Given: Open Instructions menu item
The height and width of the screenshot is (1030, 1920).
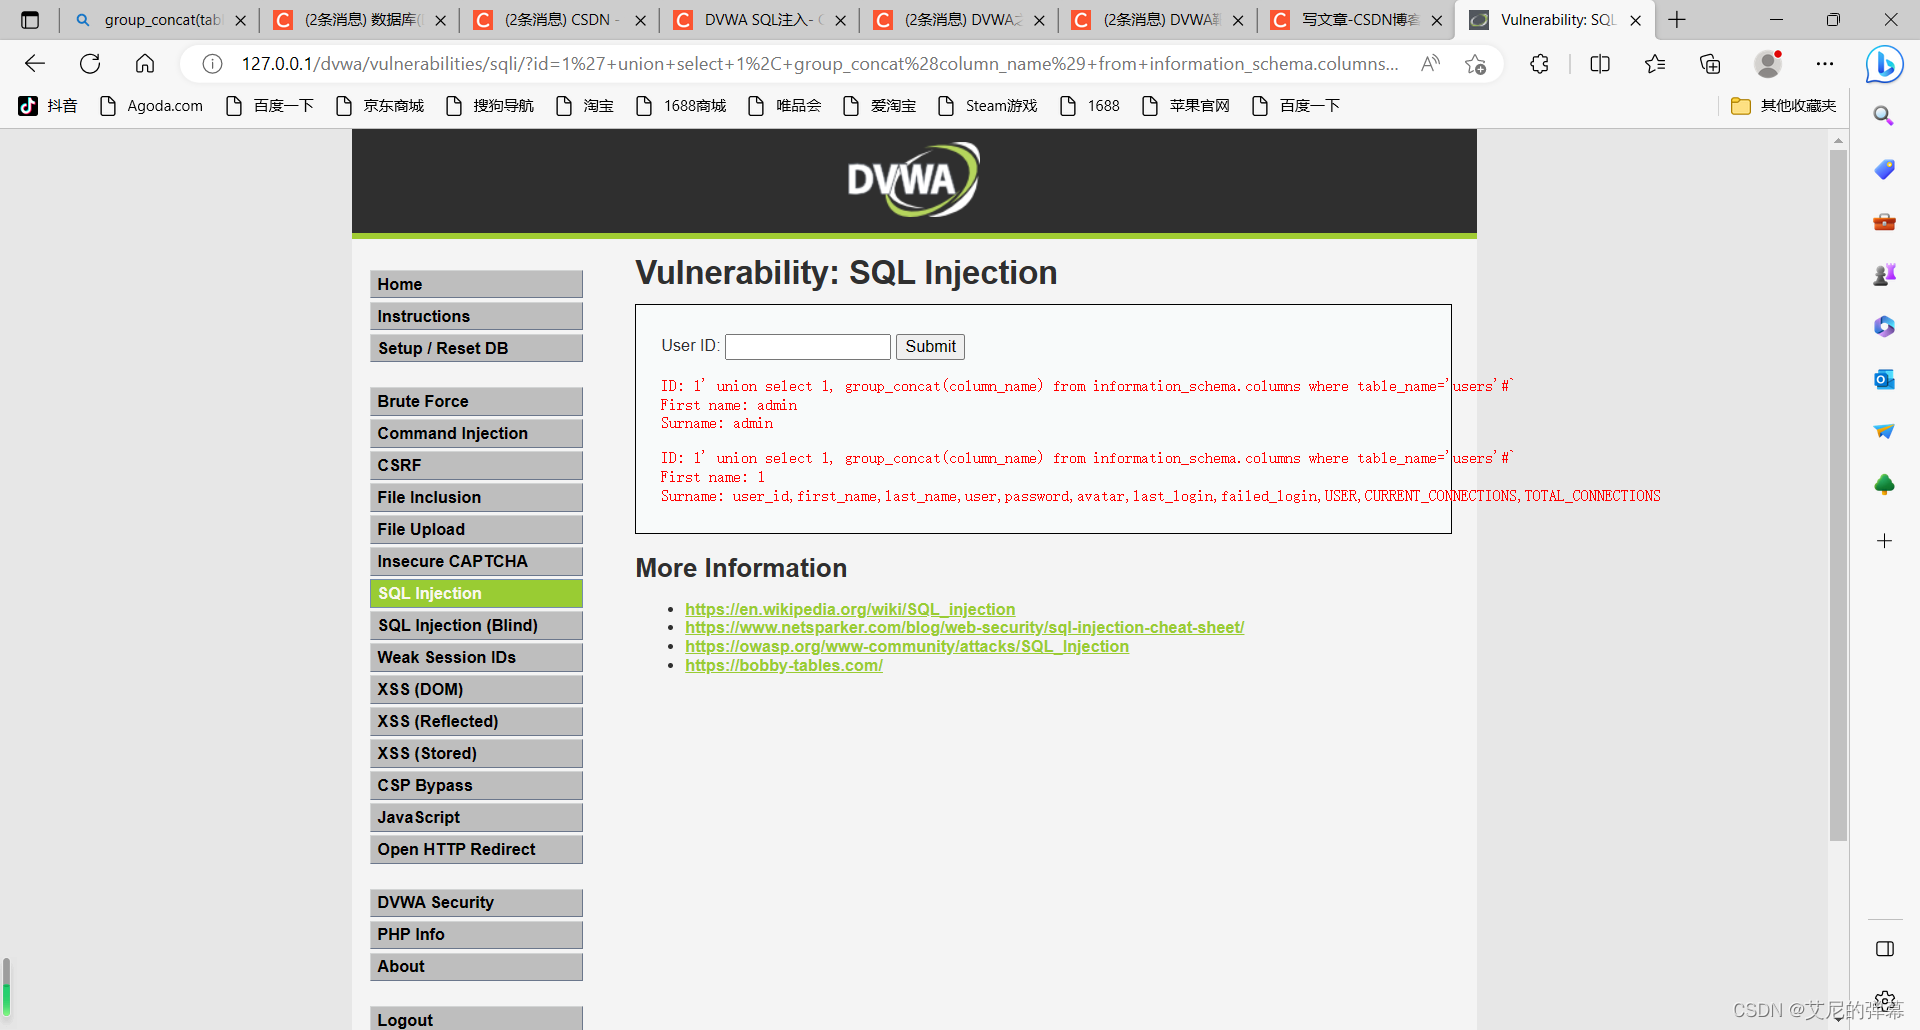Looking at the screenshot, I should [x=476, y=316].
